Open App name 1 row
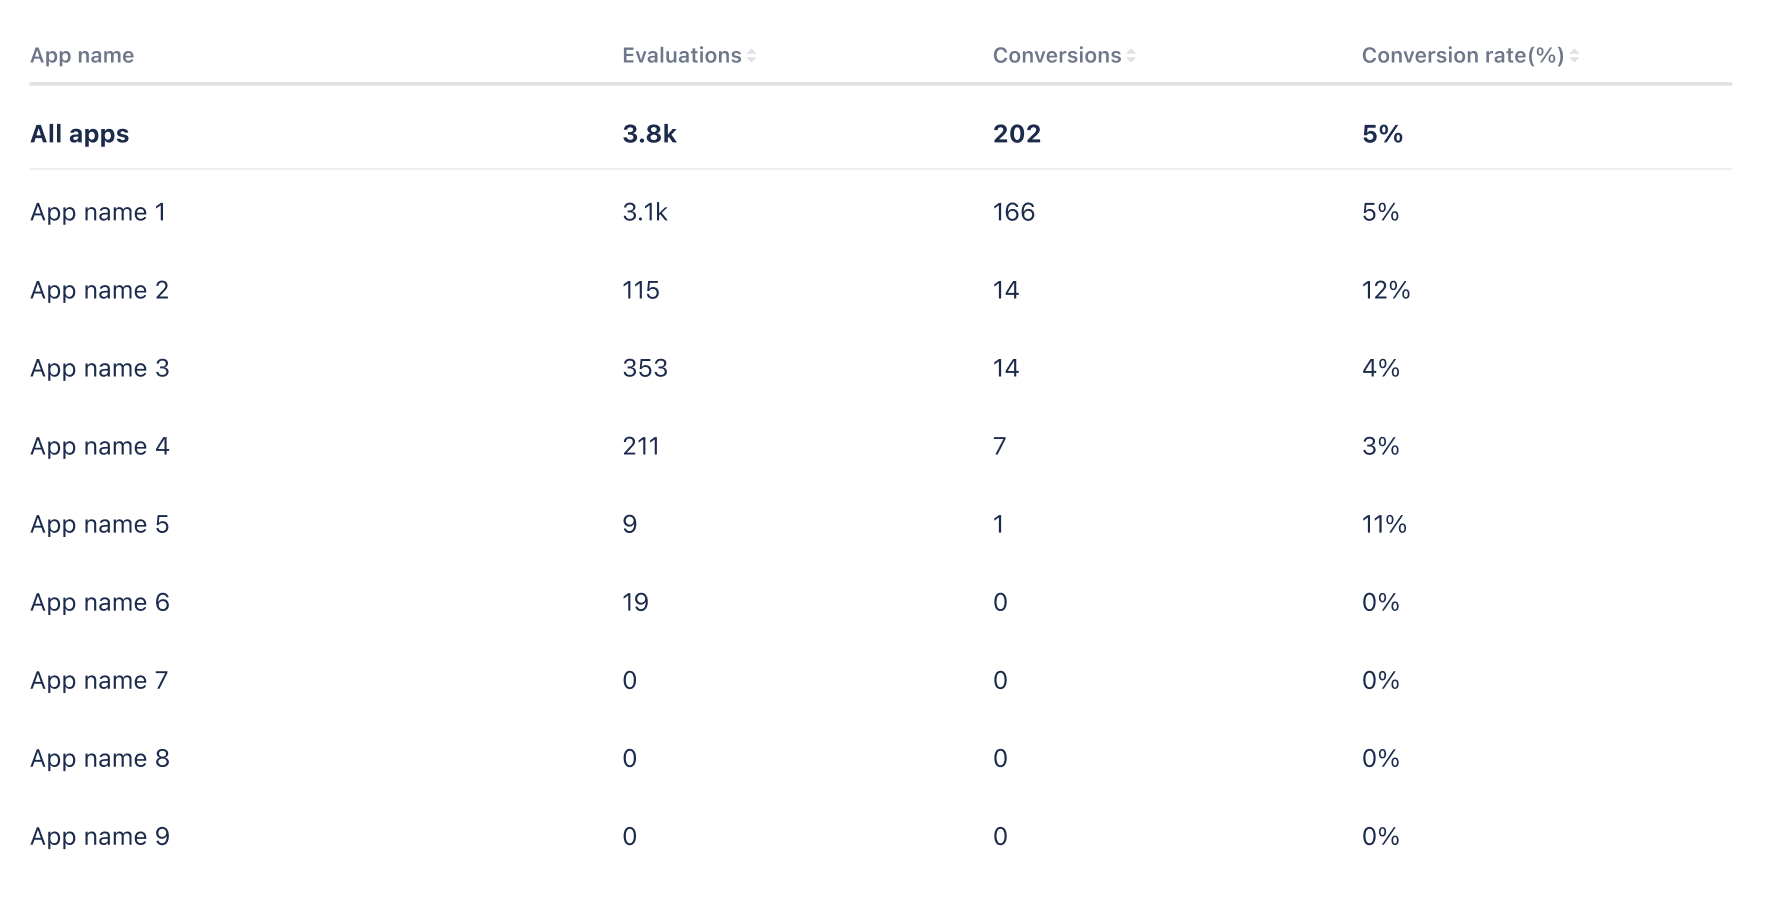Screen dimensions: 1780x902 point(98,212)
